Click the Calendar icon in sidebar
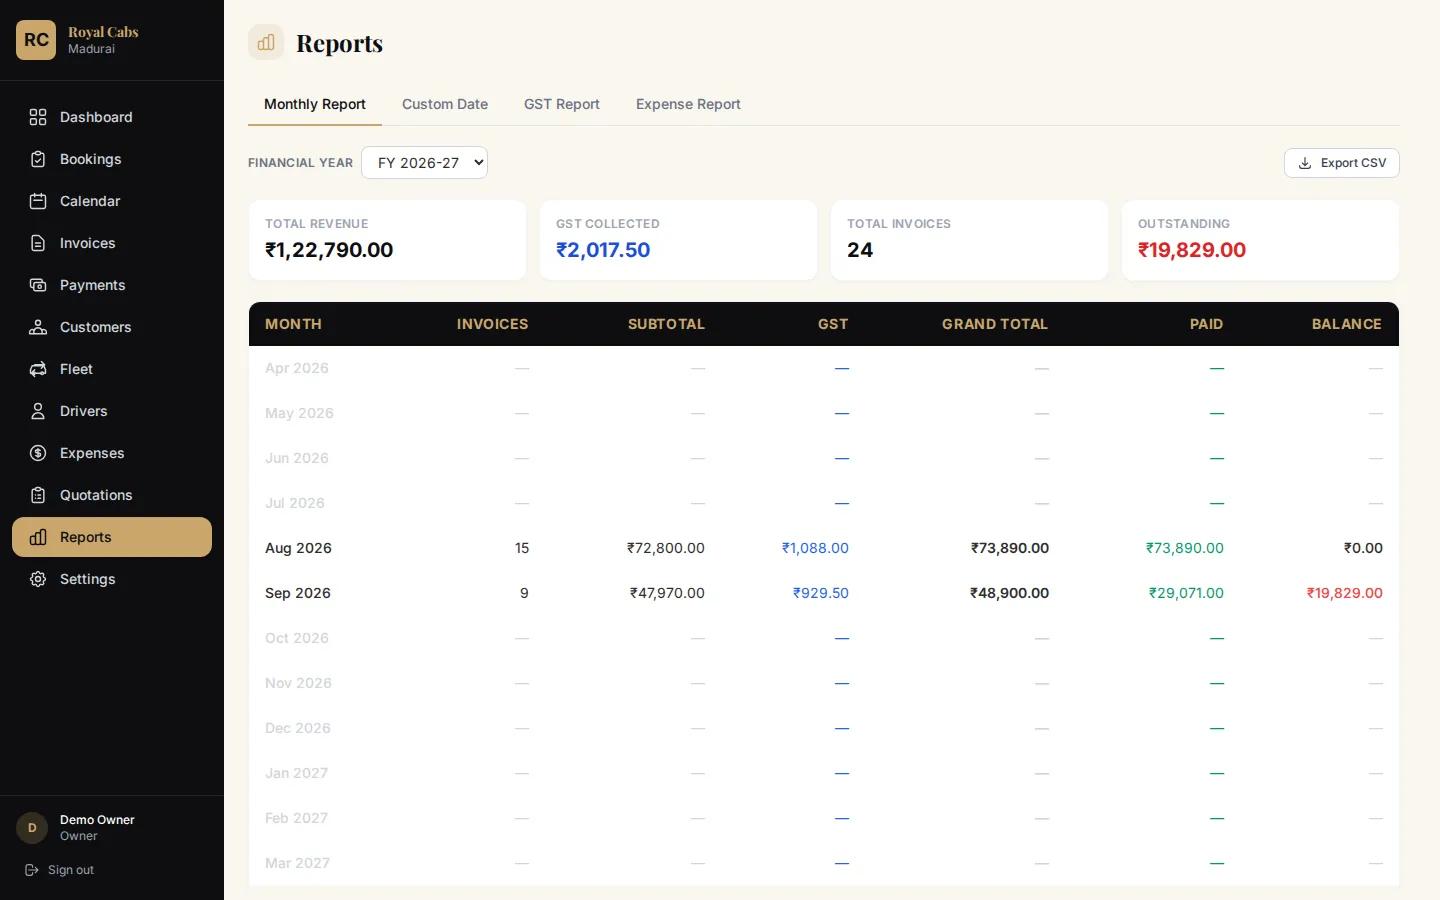This screenshot has height=900, width=1440. pos(38,201)
